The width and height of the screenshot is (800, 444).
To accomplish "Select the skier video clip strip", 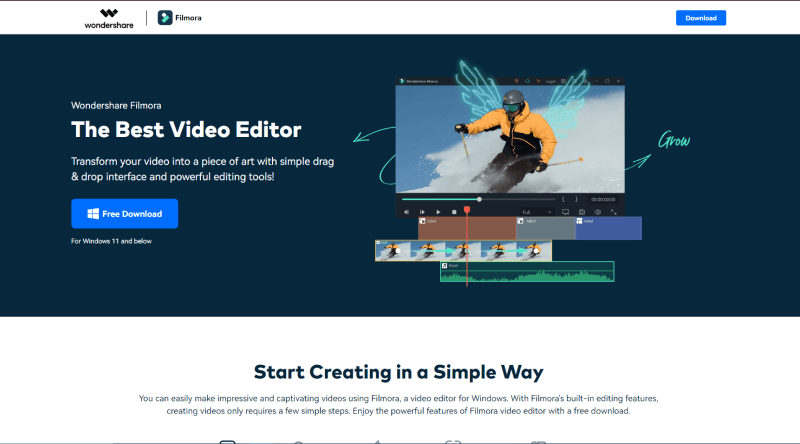I will pos(463,251).
